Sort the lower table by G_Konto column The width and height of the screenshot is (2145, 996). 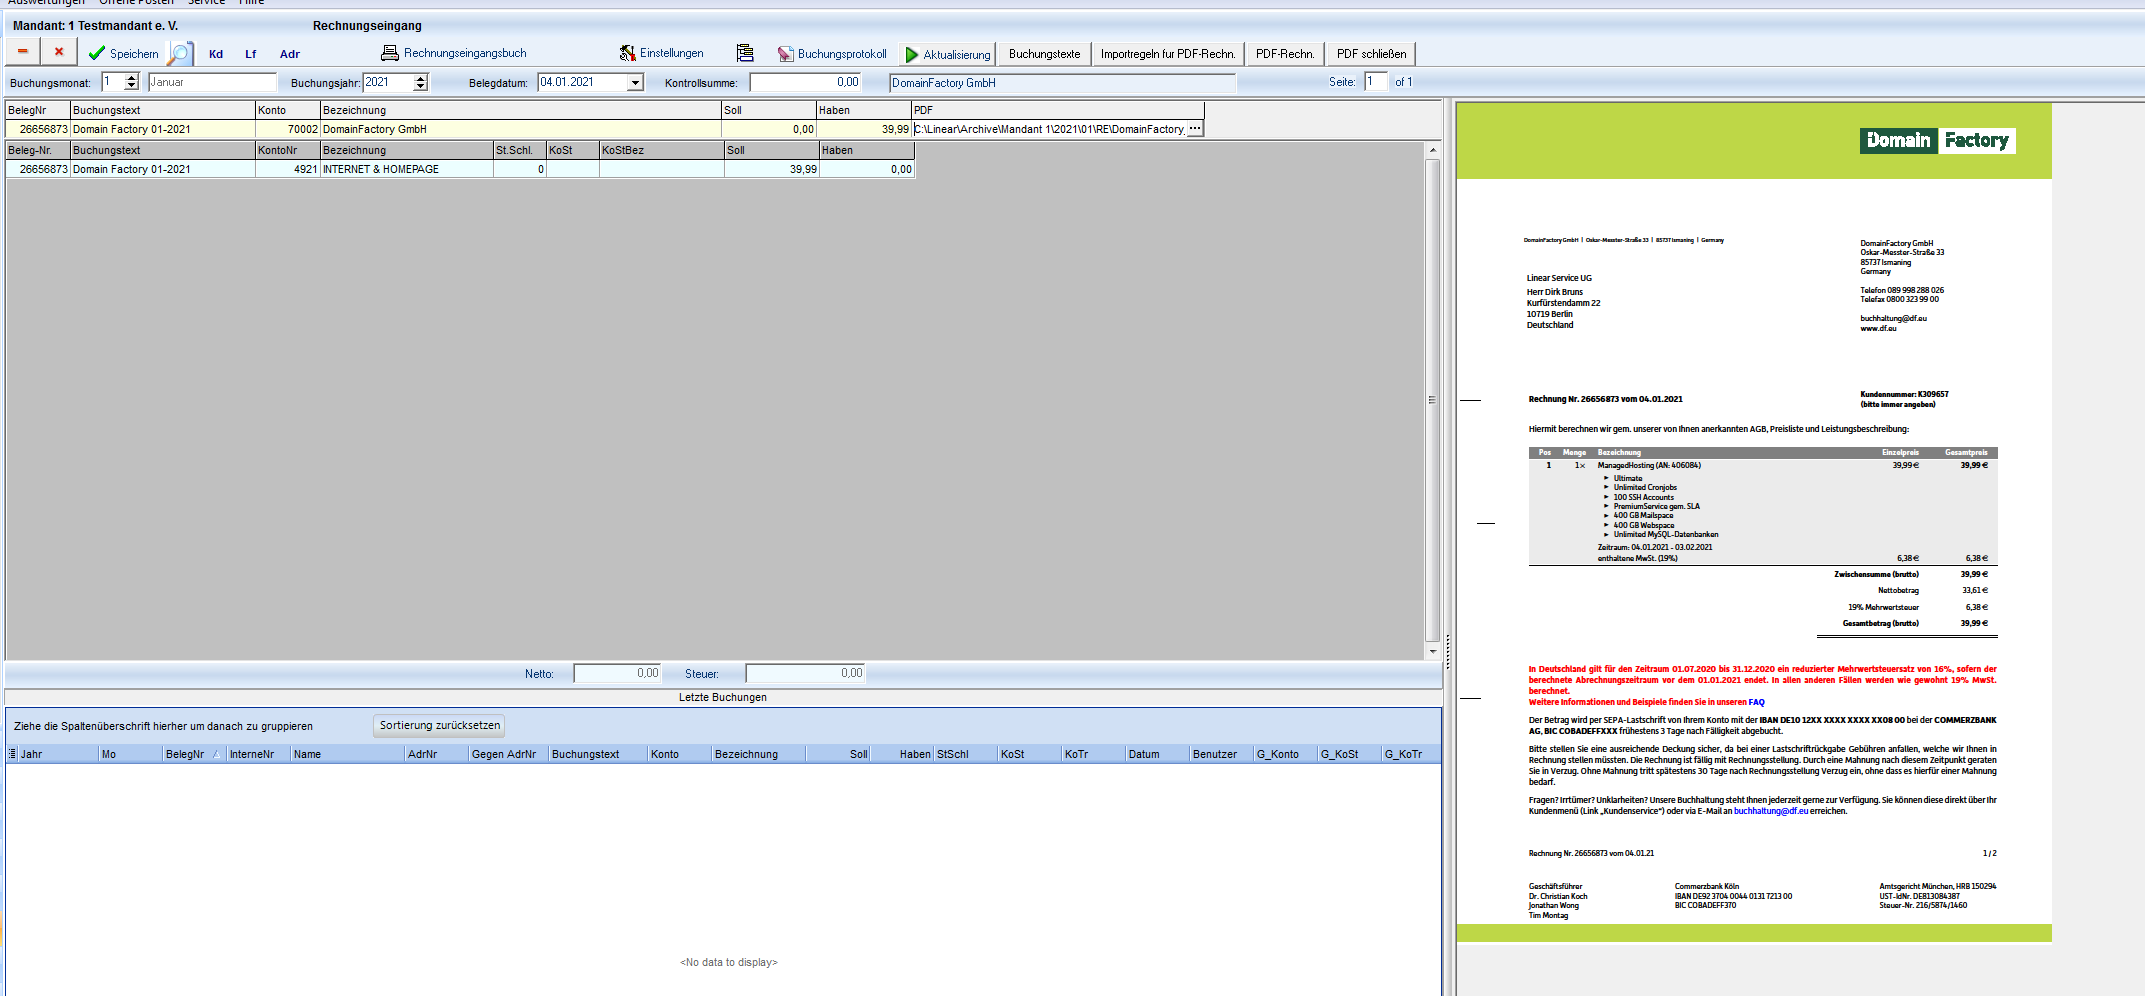tap(1285, 754)
